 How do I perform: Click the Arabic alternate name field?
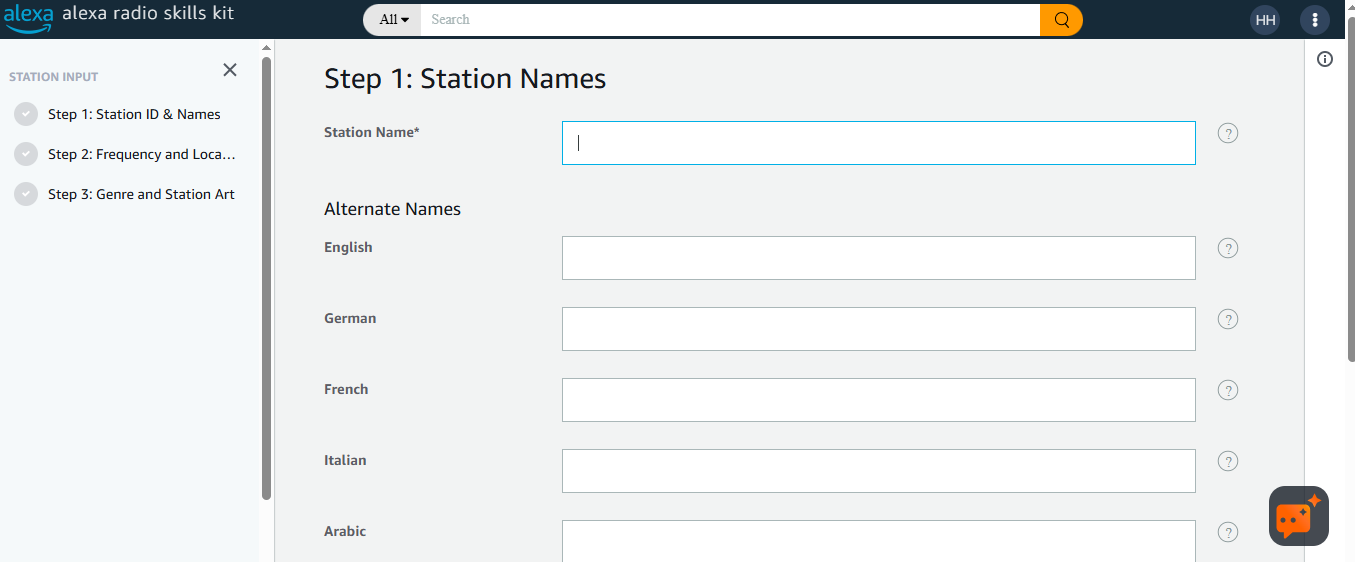pos(878,541)
